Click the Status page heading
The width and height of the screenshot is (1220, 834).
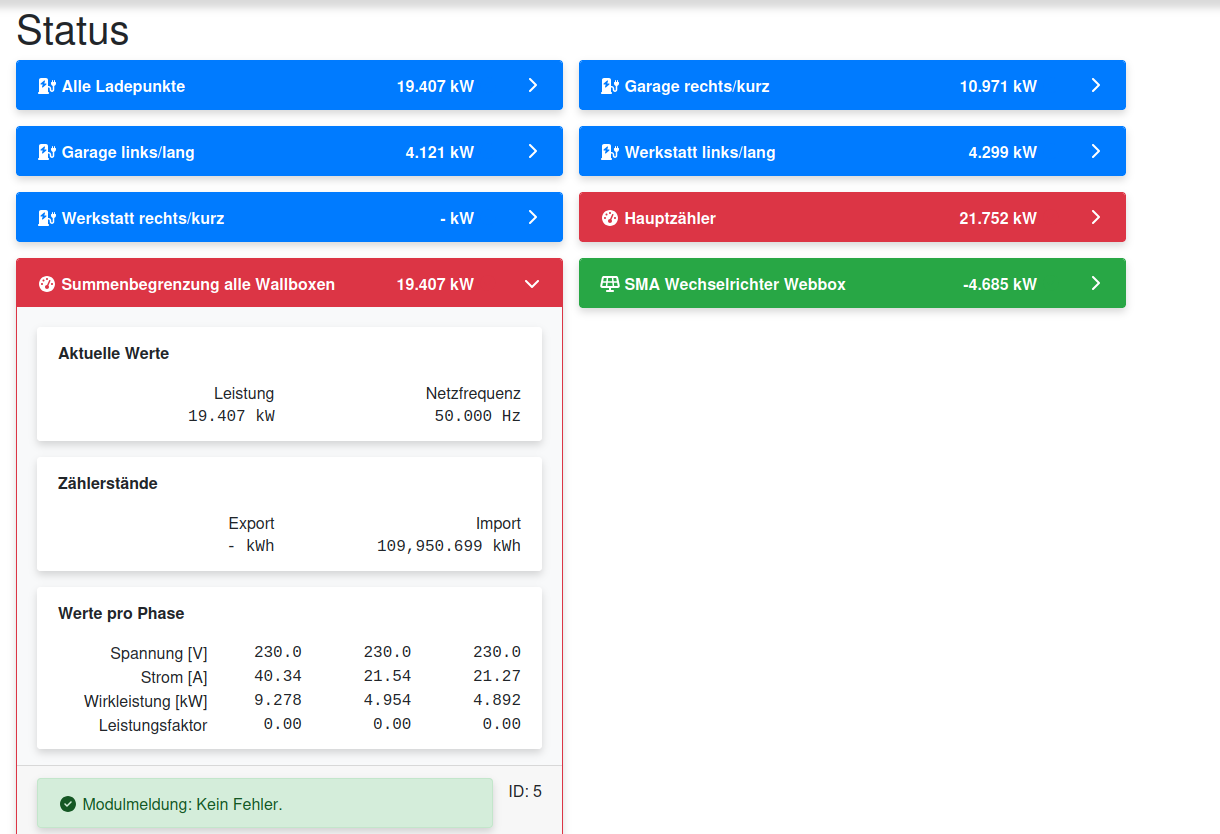pos(73,30)
